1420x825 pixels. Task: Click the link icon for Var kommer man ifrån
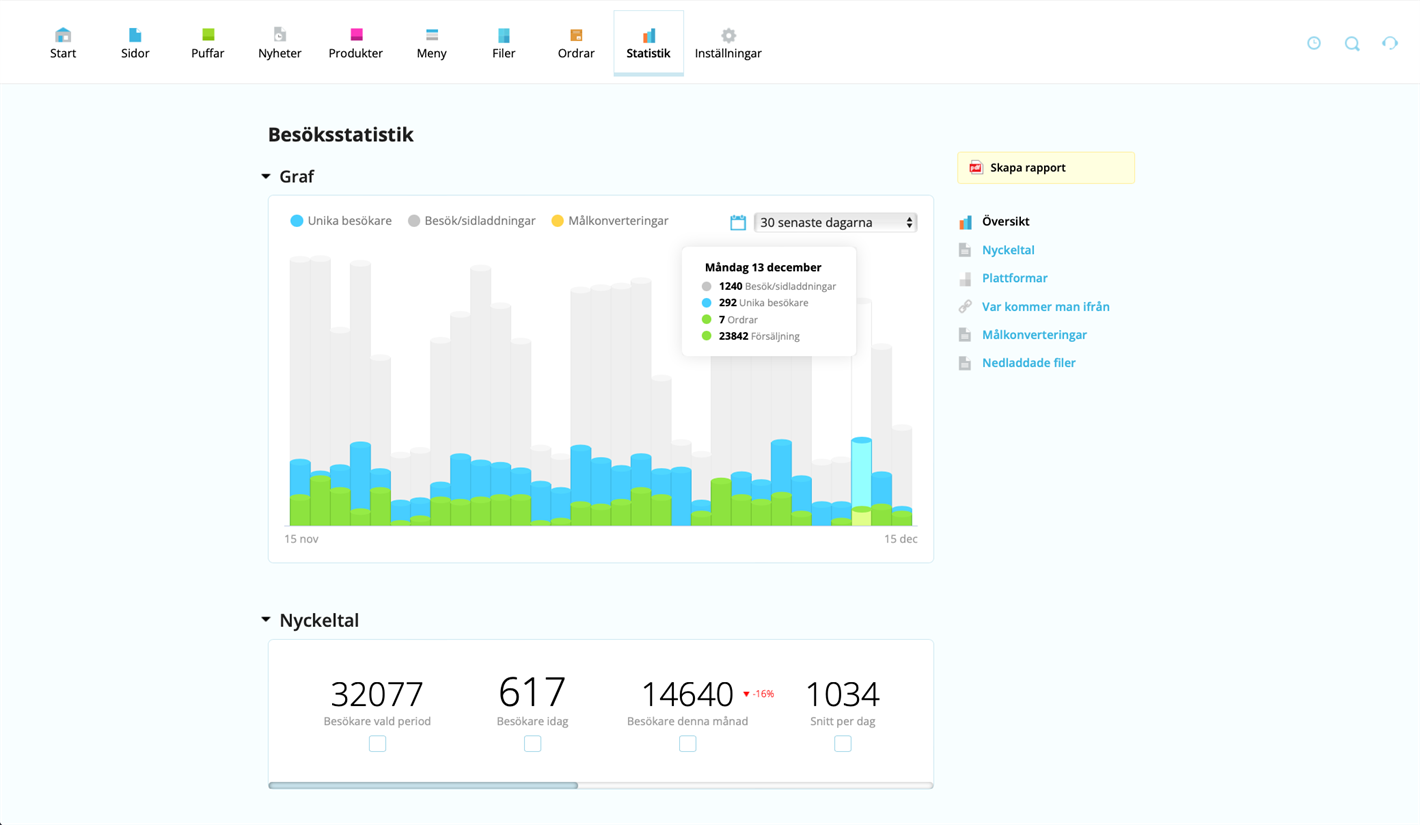point(965,307)
